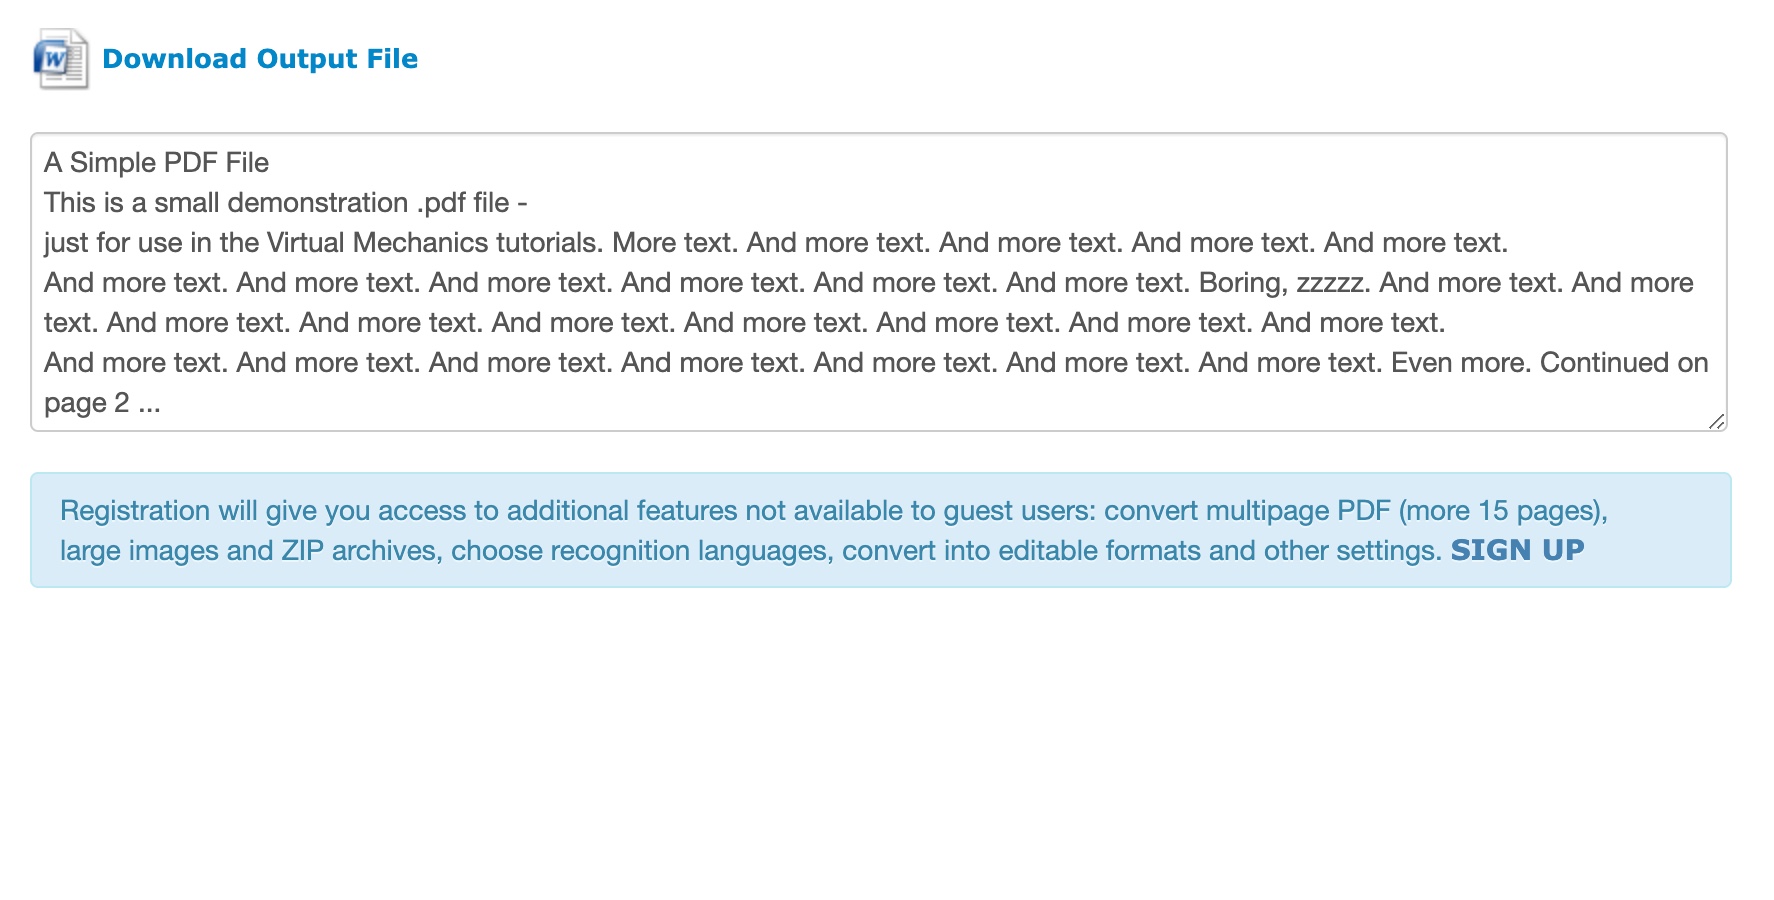Click the Word document icon
The height and width of the screenshot is (900, 1774).
click(60, 59)
